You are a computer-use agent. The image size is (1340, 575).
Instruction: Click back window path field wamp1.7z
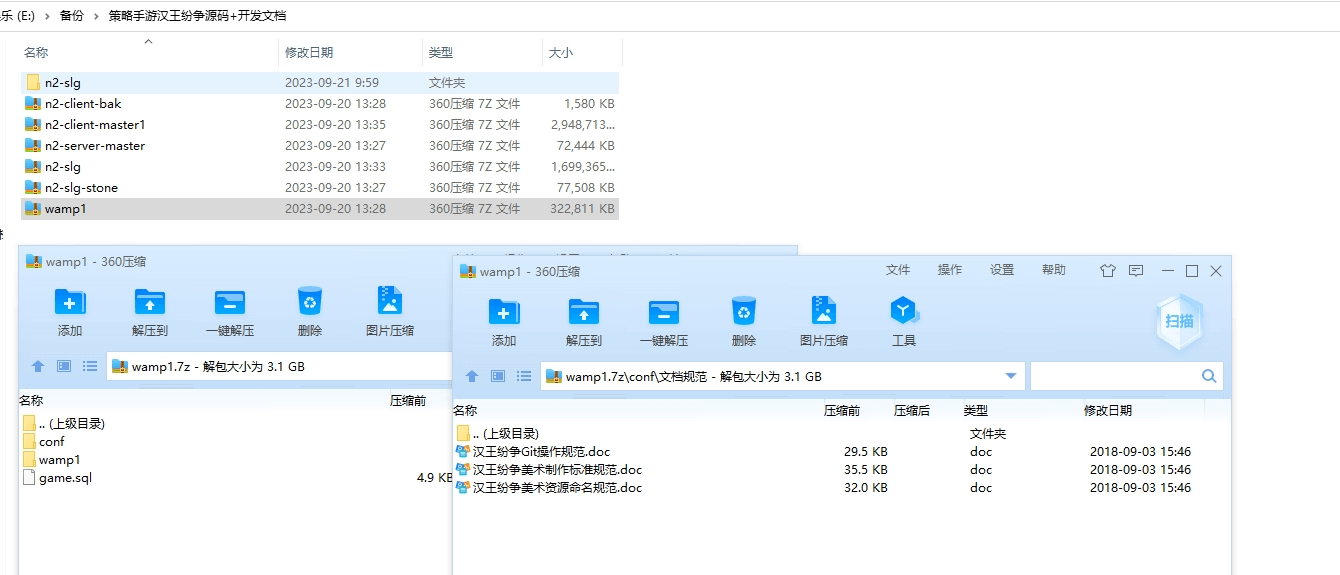tap(280, 366)
